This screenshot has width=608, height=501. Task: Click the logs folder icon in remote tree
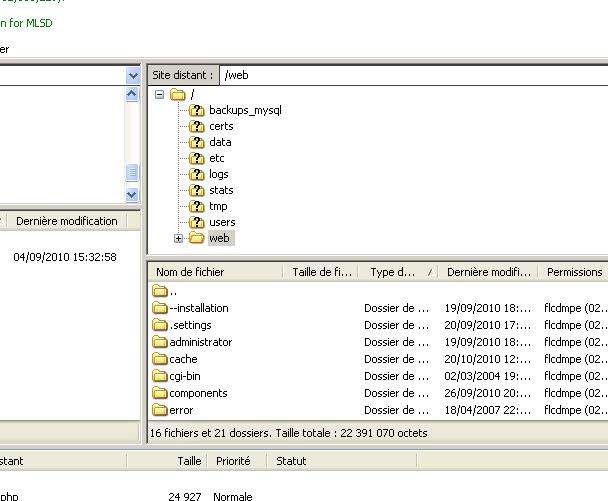pyautogui.click(x=196, y=174)
